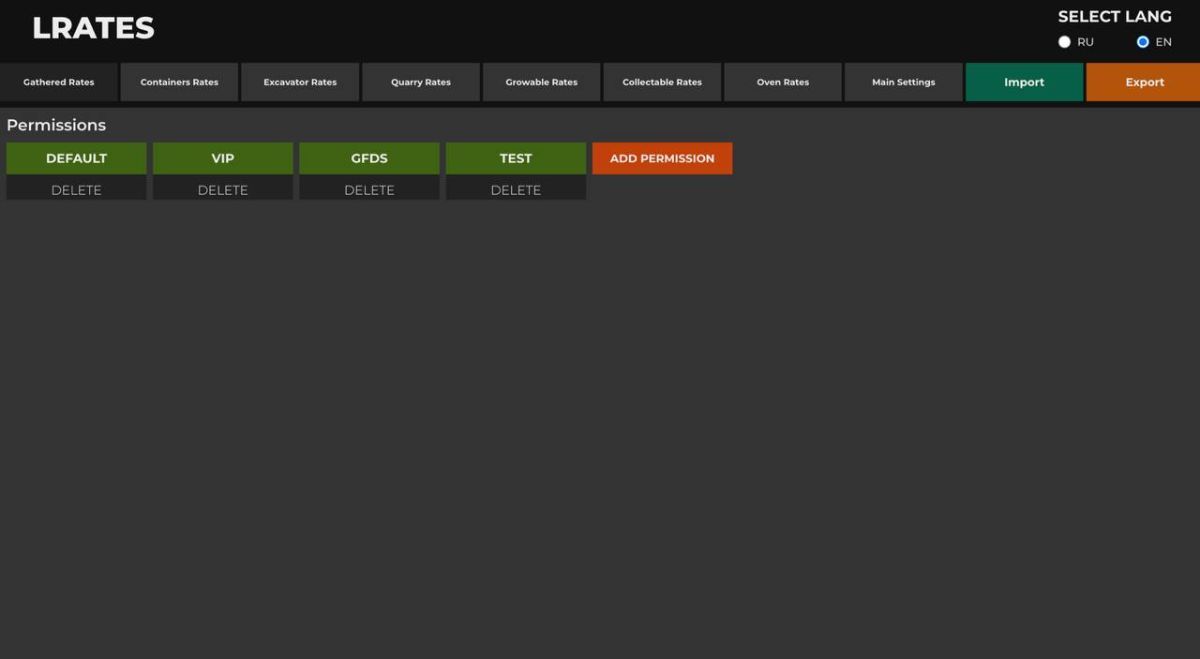Go to the Quarry Rates tab
Viewport: 1200px width, 659px height.
(421, 82)
